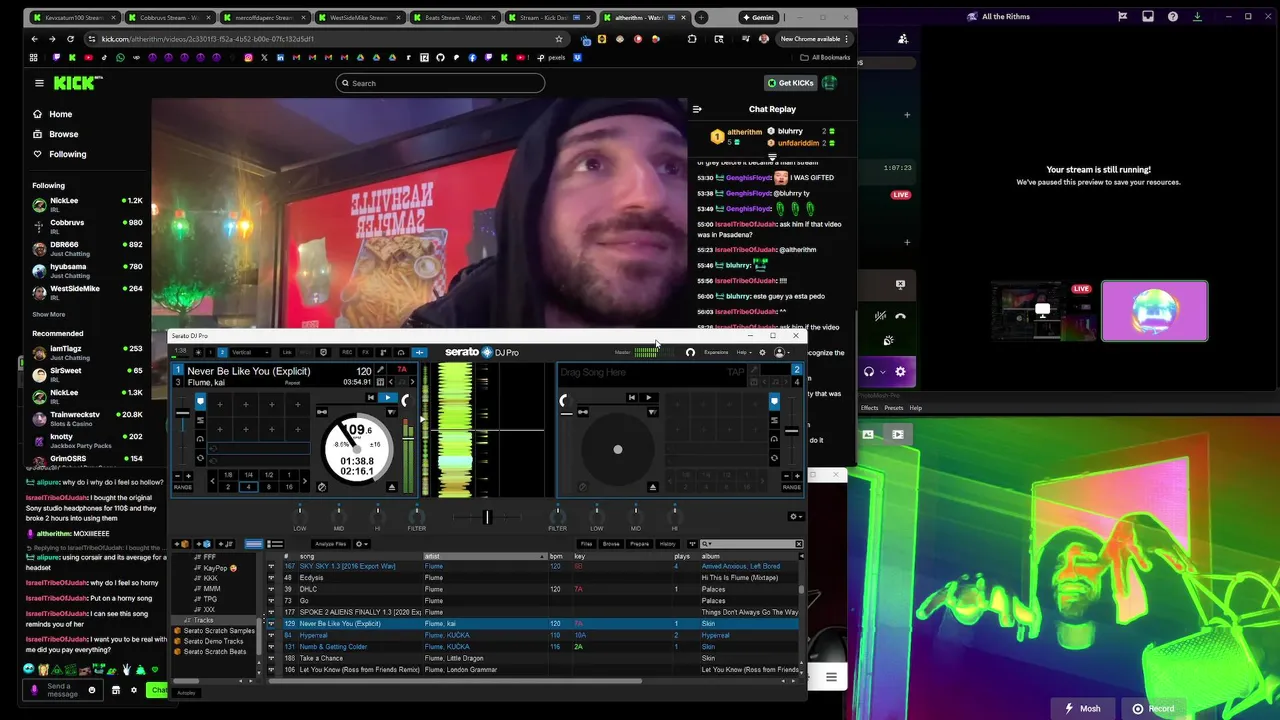The width and height of the screenshot is (1280, 720).
Task: Skip to previous track on deck 1
Action: pyautogui.click(x=370, y=398)
